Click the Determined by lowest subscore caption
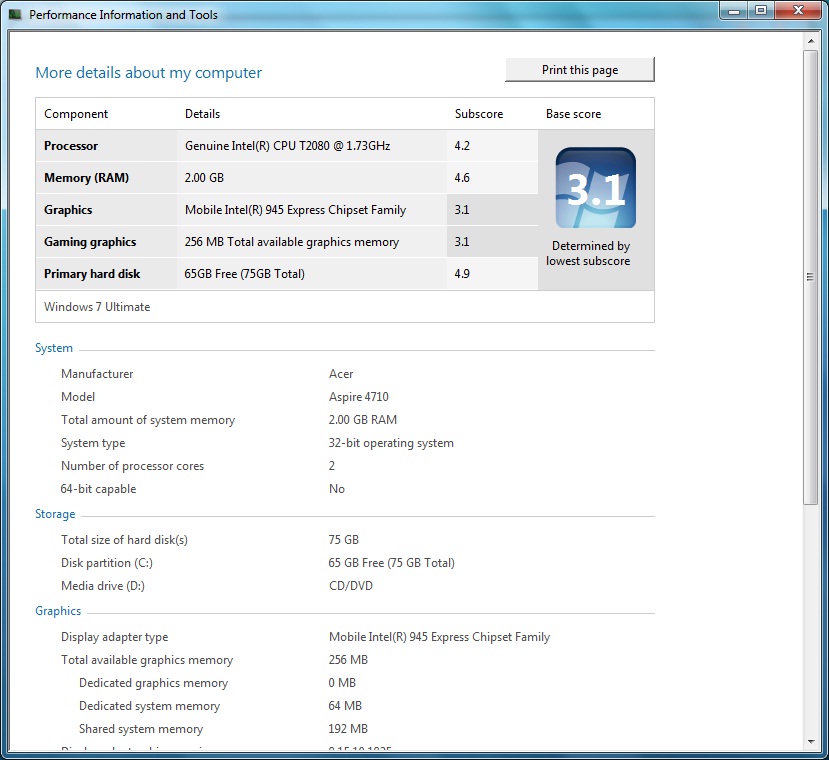This screenshot has width=829, height=760. [588, 253]
